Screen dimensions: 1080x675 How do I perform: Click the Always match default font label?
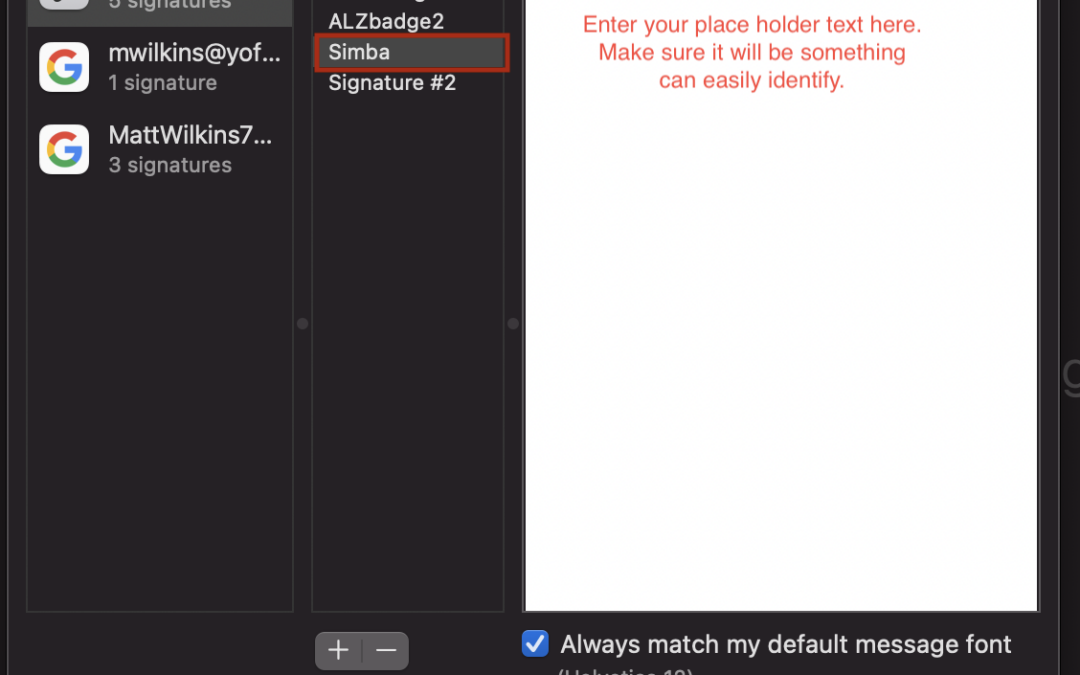(786, 644)
